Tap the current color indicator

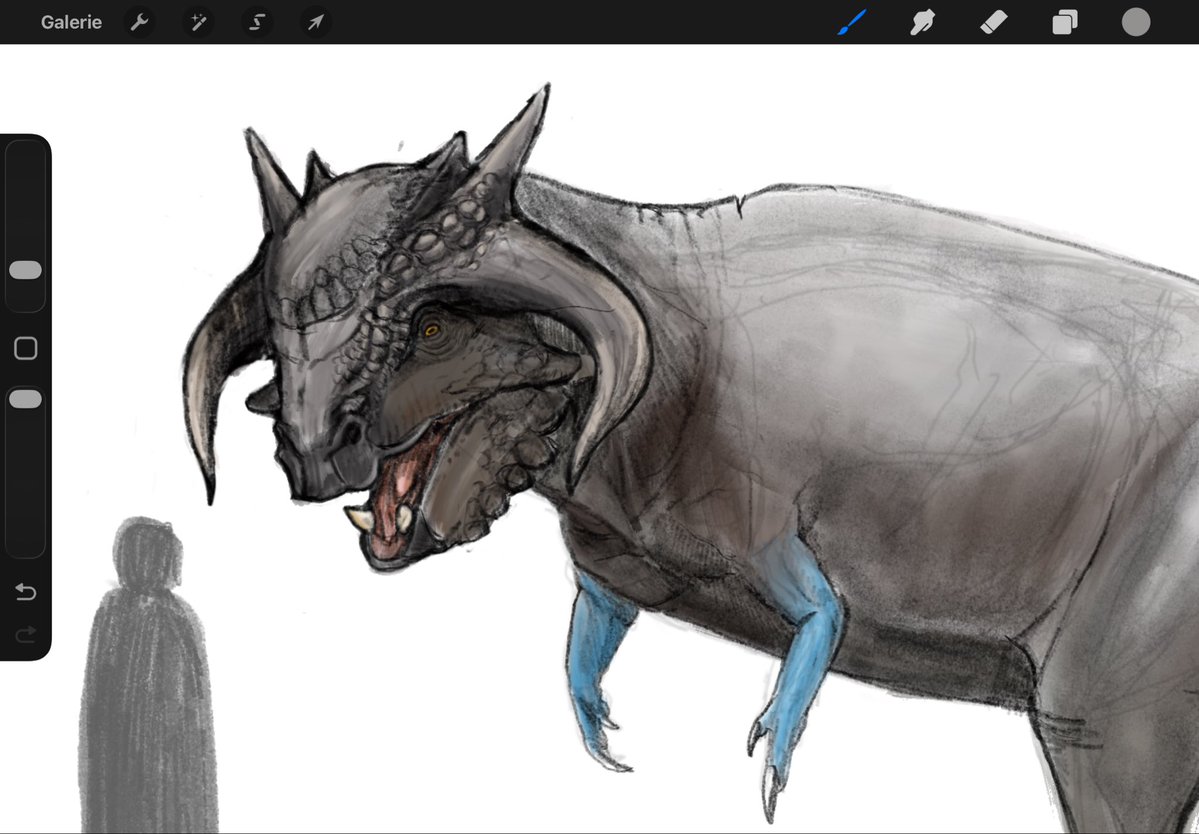(x=1135, y=21)
